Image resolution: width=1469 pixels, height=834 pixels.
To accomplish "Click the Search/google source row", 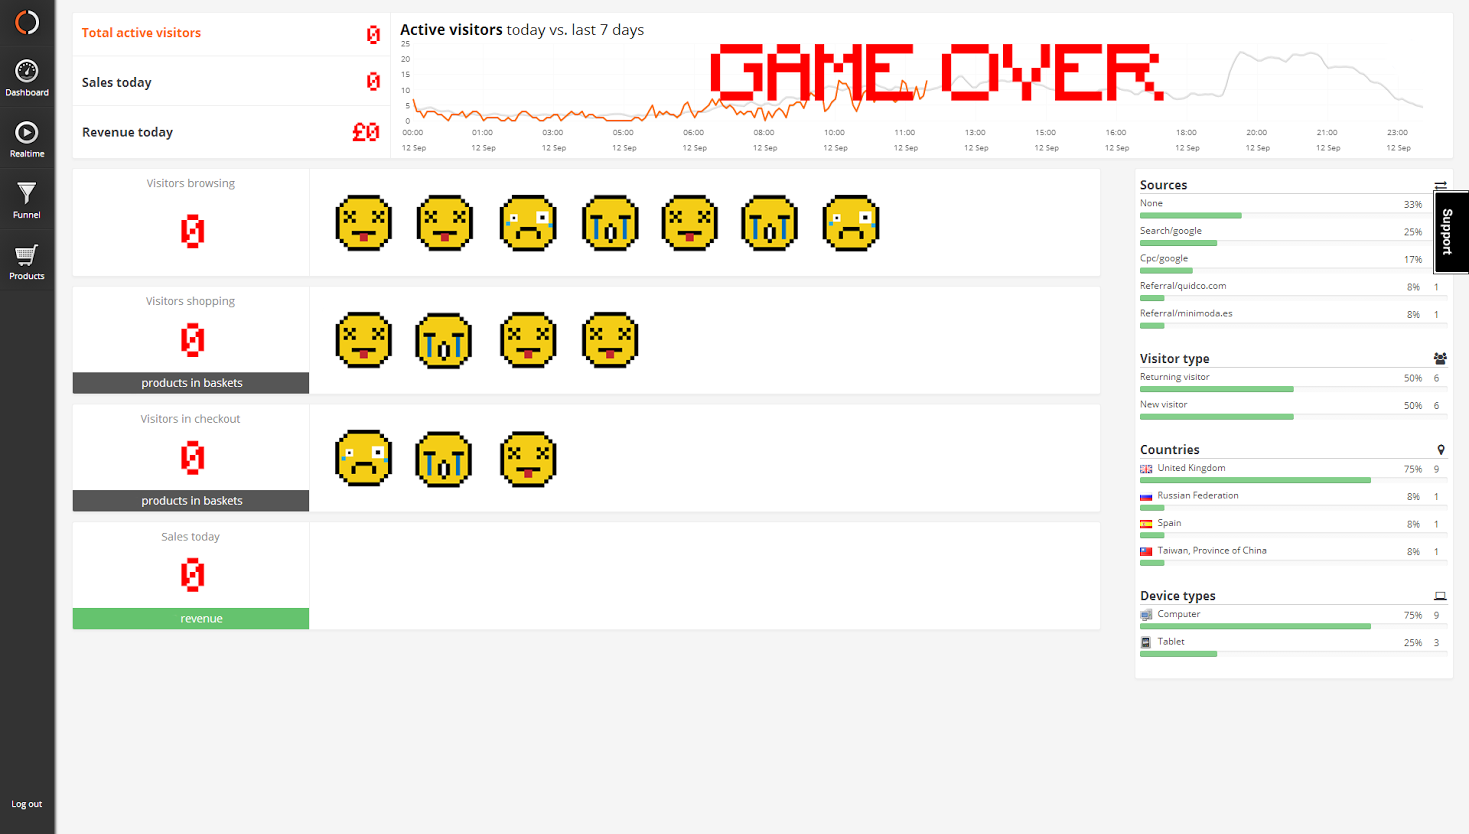I will (1294, 235).
